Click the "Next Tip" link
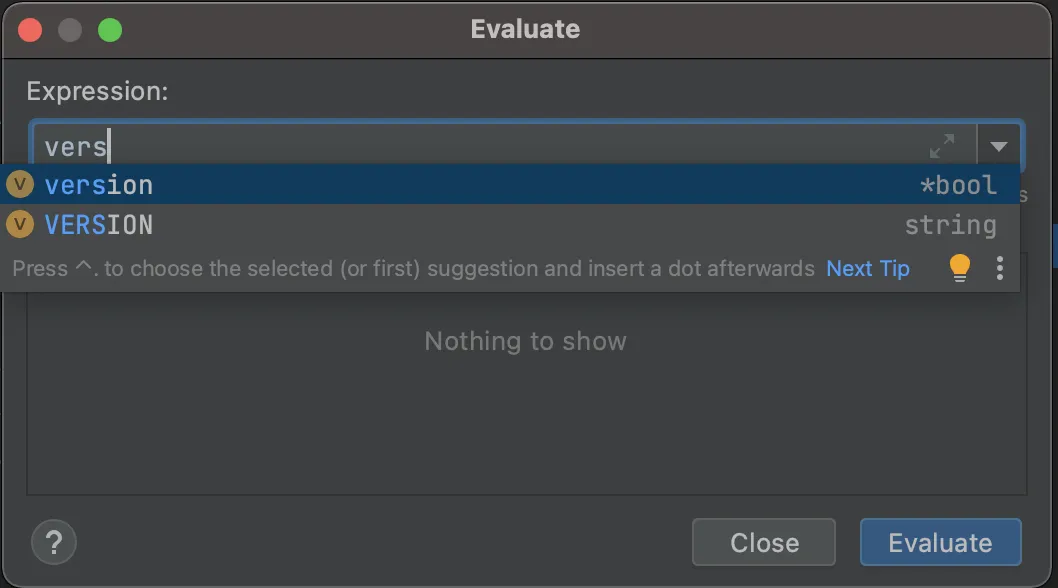1058x588 pixels. tap(868, 268)
